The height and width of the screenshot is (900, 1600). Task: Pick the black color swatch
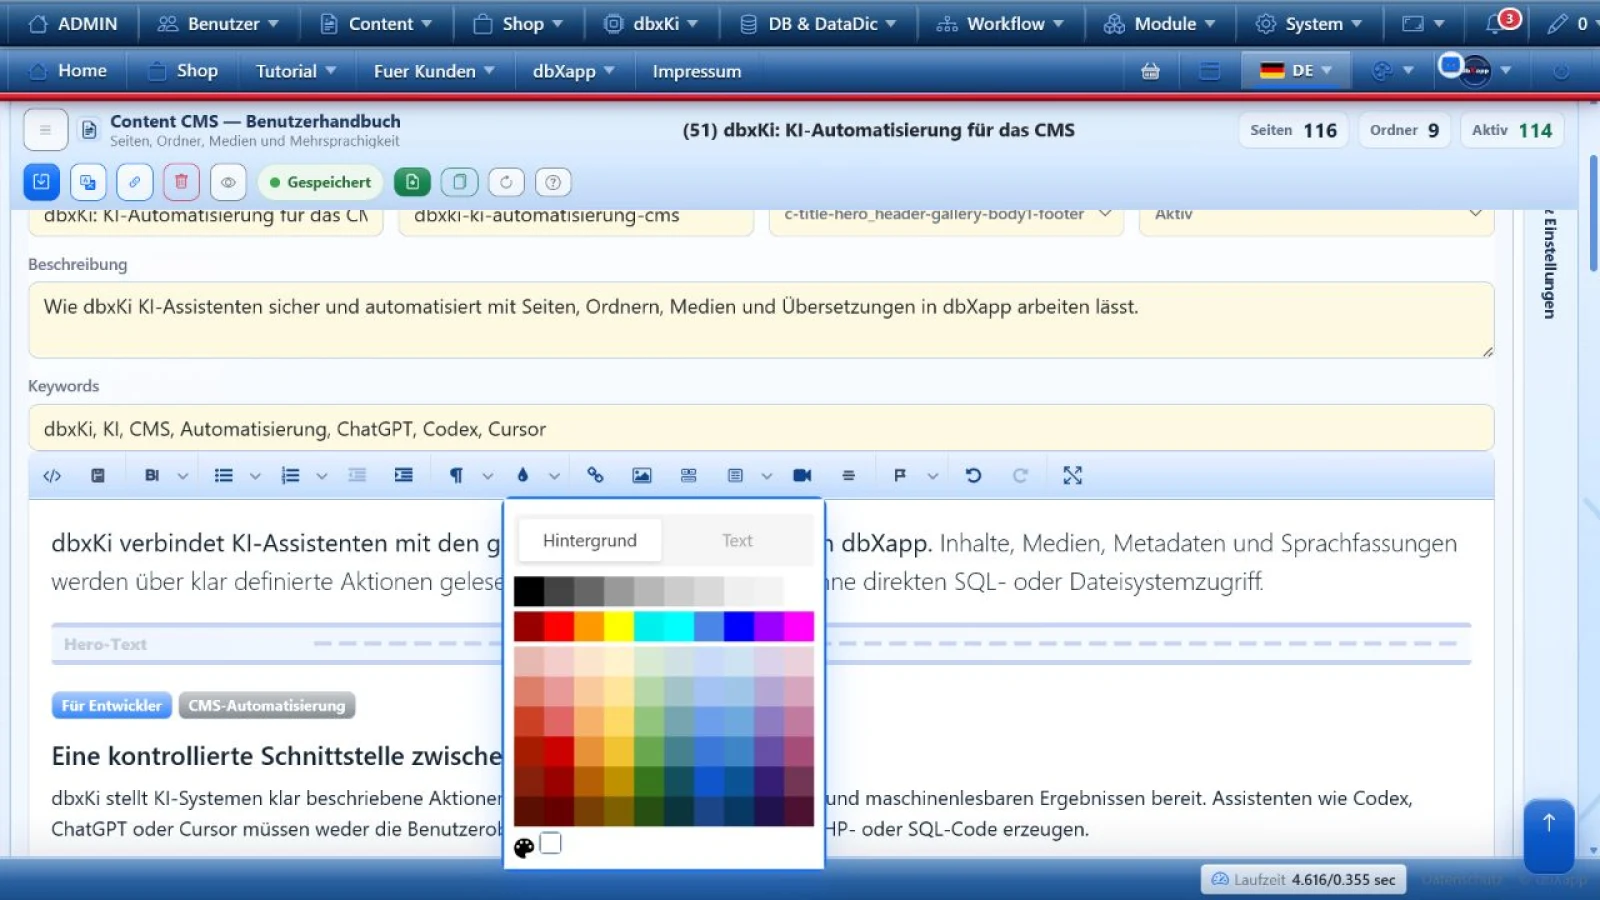click(x=529, y=591)
